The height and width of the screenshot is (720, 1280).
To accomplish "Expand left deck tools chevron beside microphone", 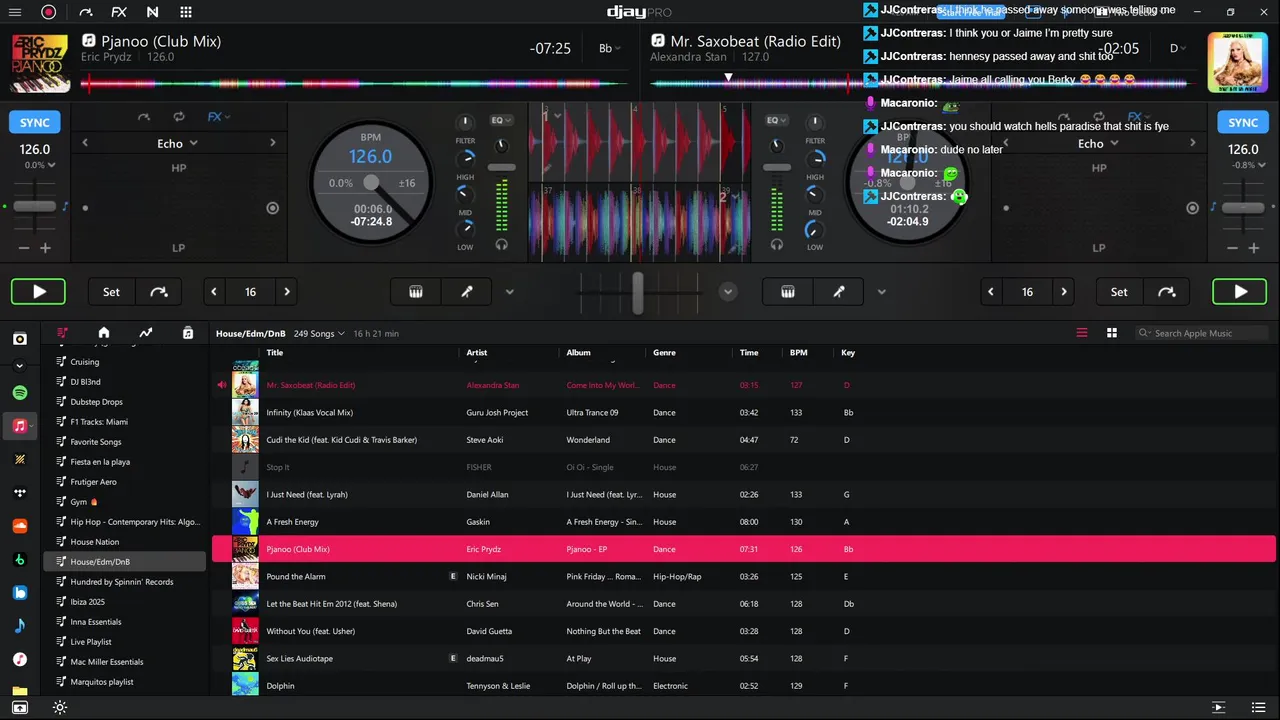I will [x=509, y=292].
